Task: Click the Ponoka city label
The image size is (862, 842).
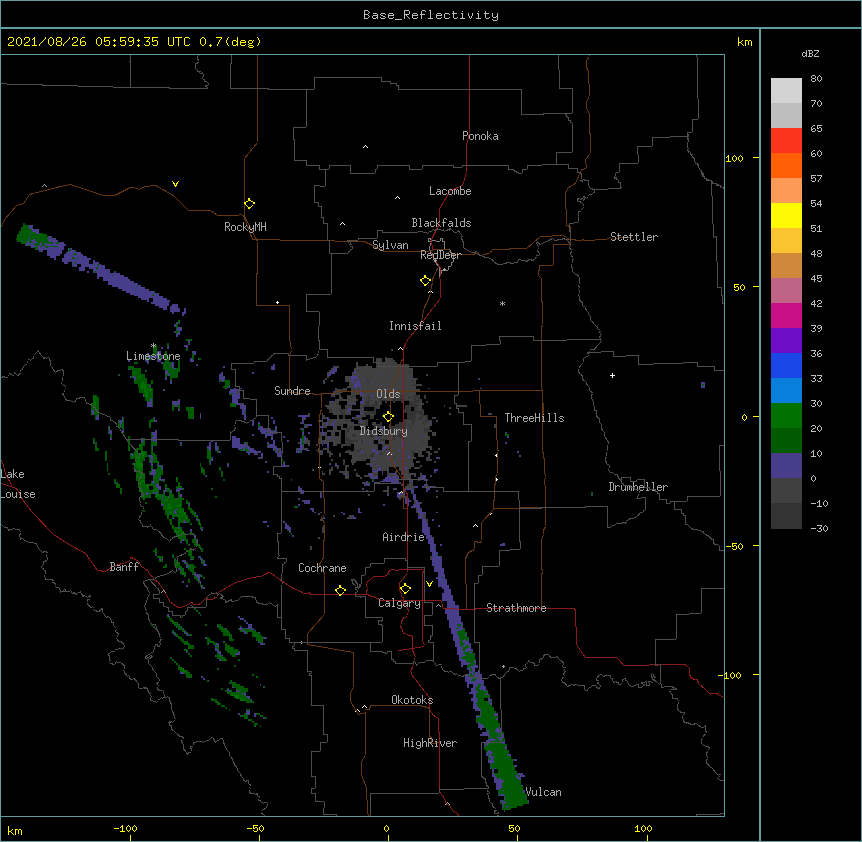Action: pyautogui.click(x=480, y=136)
